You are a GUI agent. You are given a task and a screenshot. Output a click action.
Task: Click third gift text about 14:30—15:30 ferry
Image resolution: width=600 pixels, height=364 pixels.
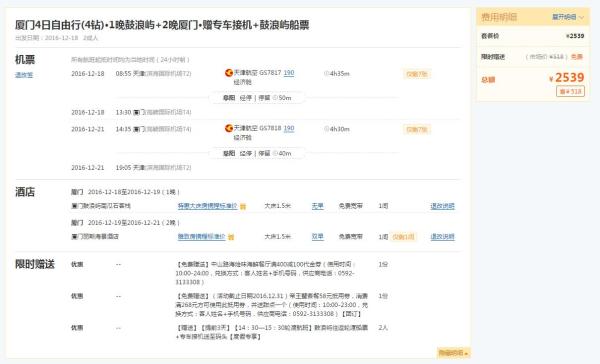pos(271,332)
